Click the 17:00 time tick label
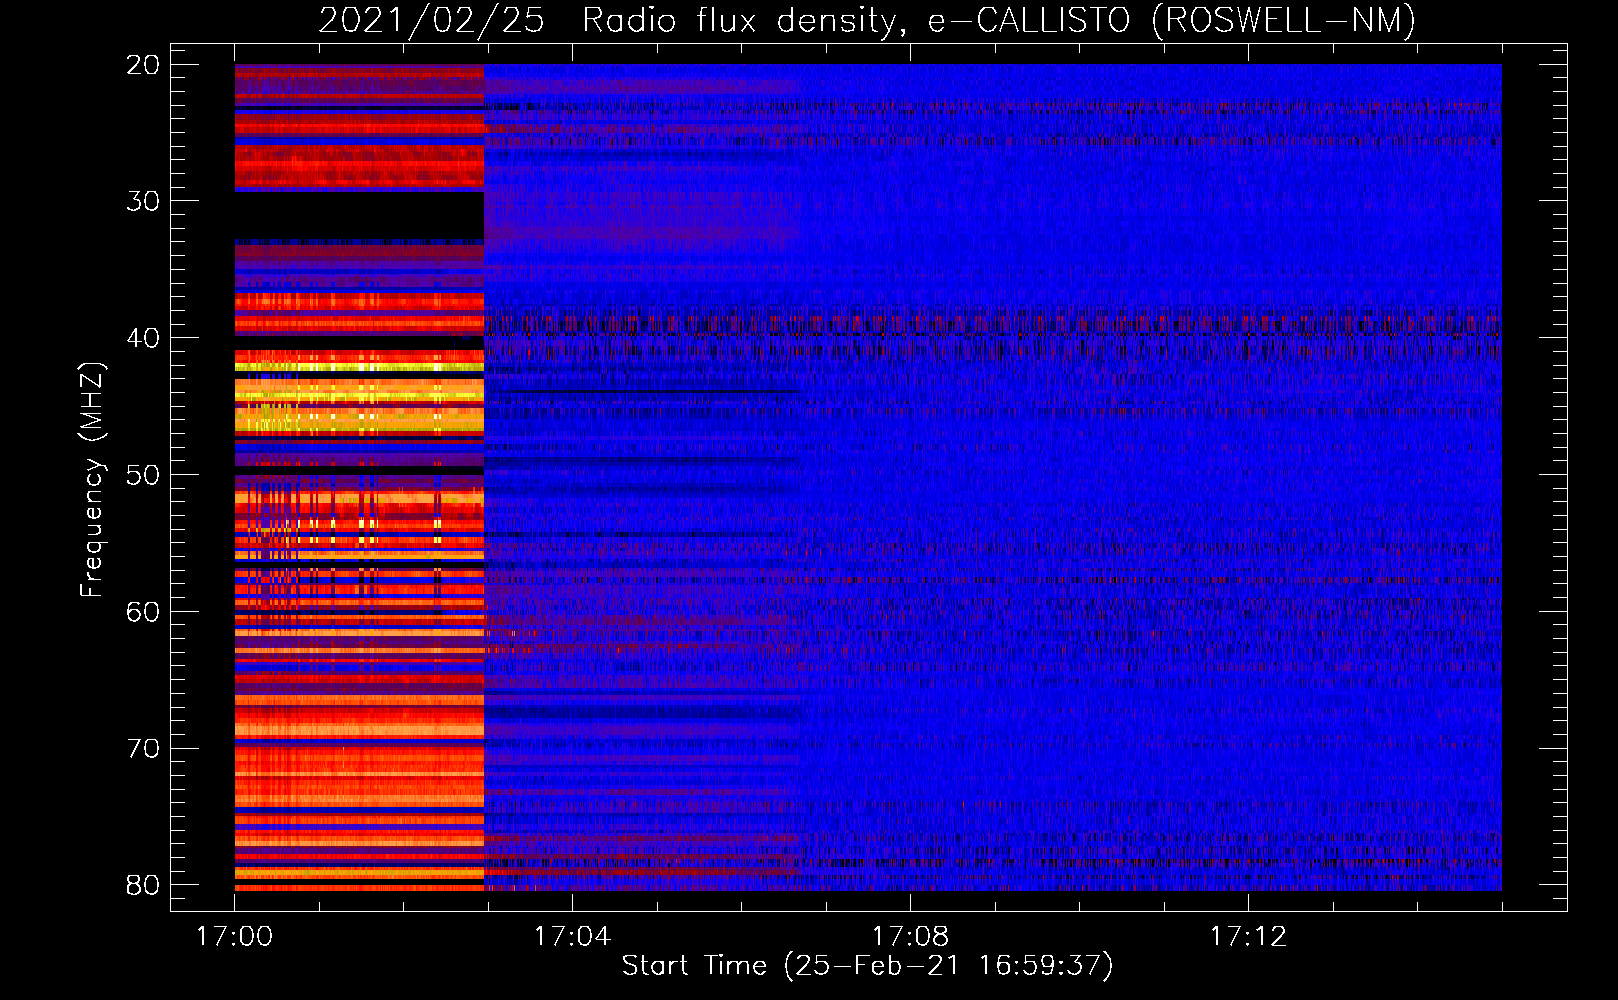 click(x=234, y=937)
